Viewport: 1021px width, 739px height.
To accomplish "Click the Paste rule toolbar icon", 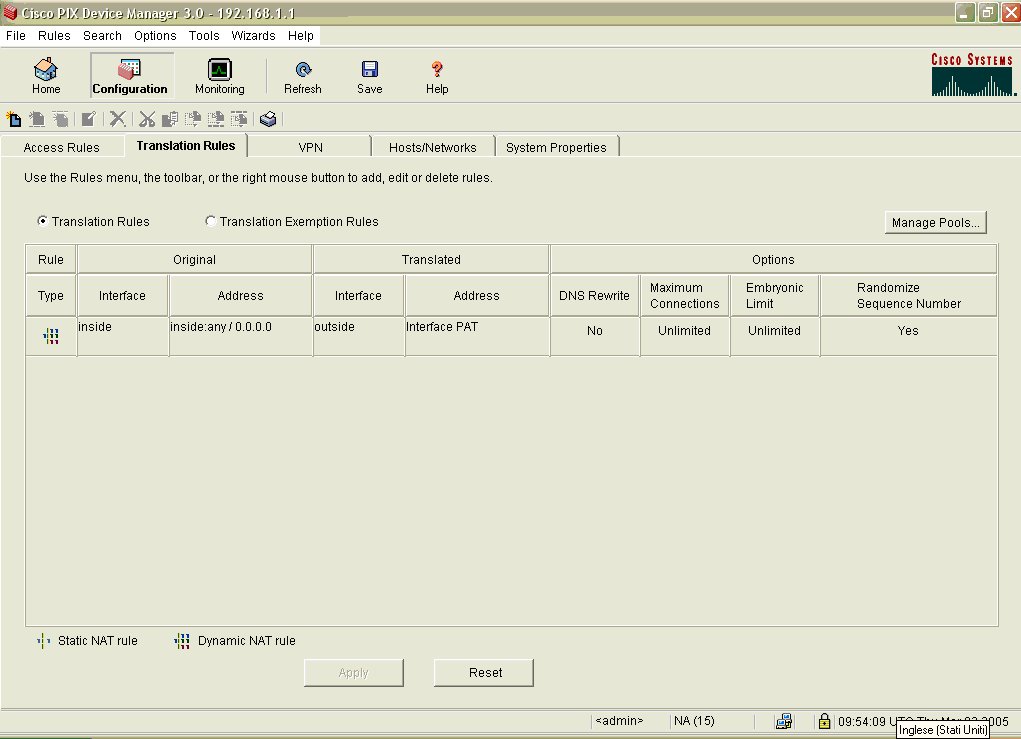I will point(193,119).
